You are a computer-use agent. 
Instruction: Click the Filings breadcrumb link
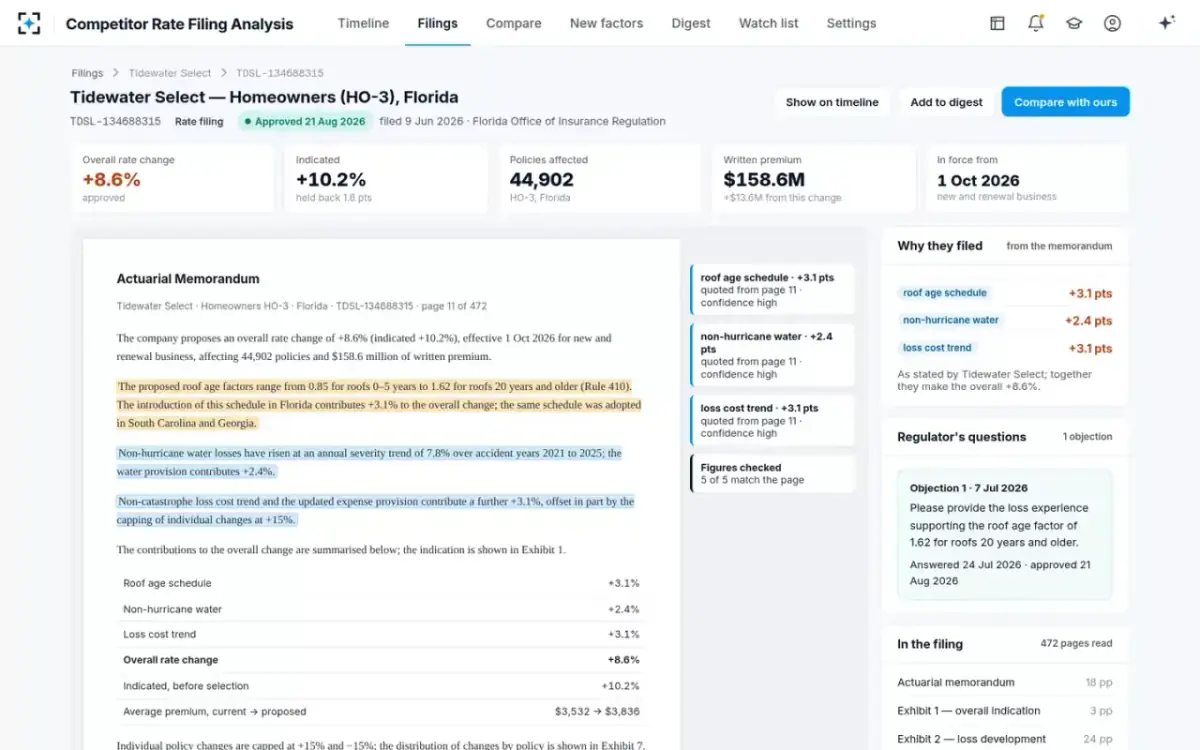click(x=87, y=73)
